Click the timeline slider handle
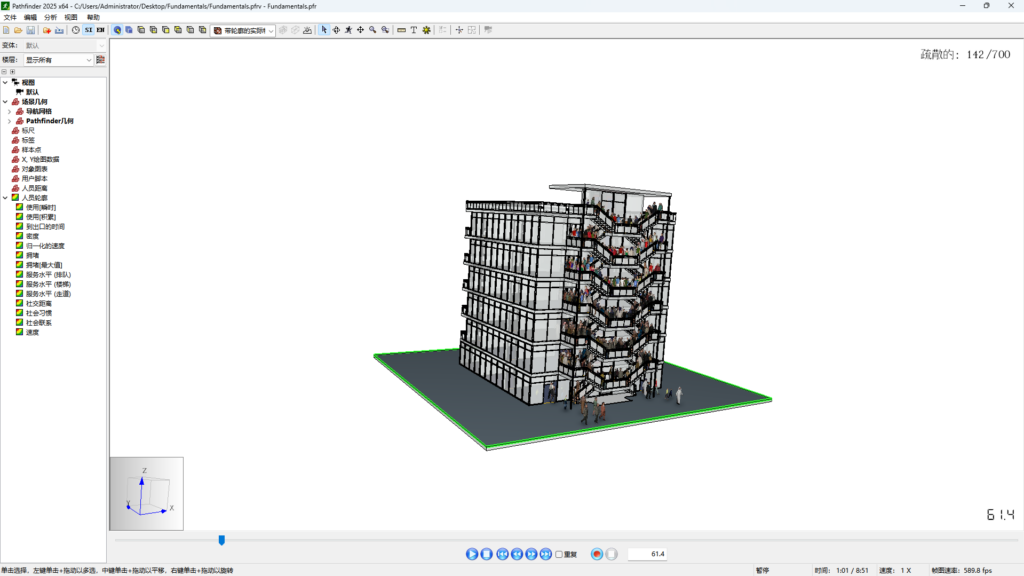 222,540
